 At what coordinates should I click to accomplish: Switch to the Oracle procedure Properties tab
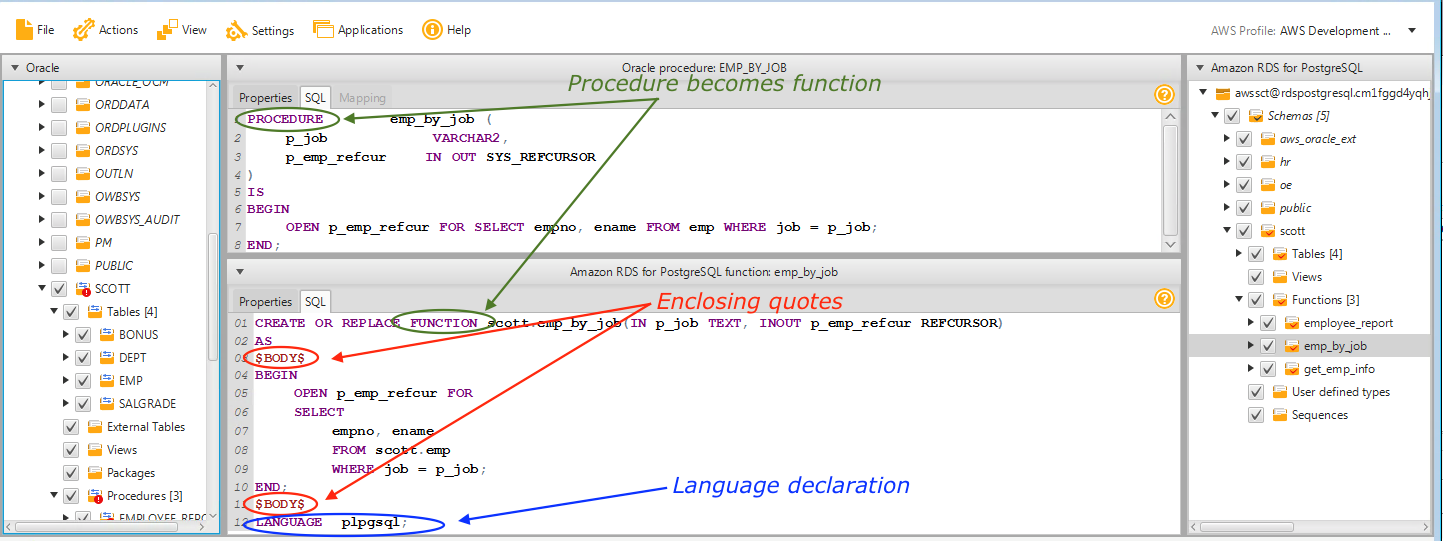click(265, 98)
